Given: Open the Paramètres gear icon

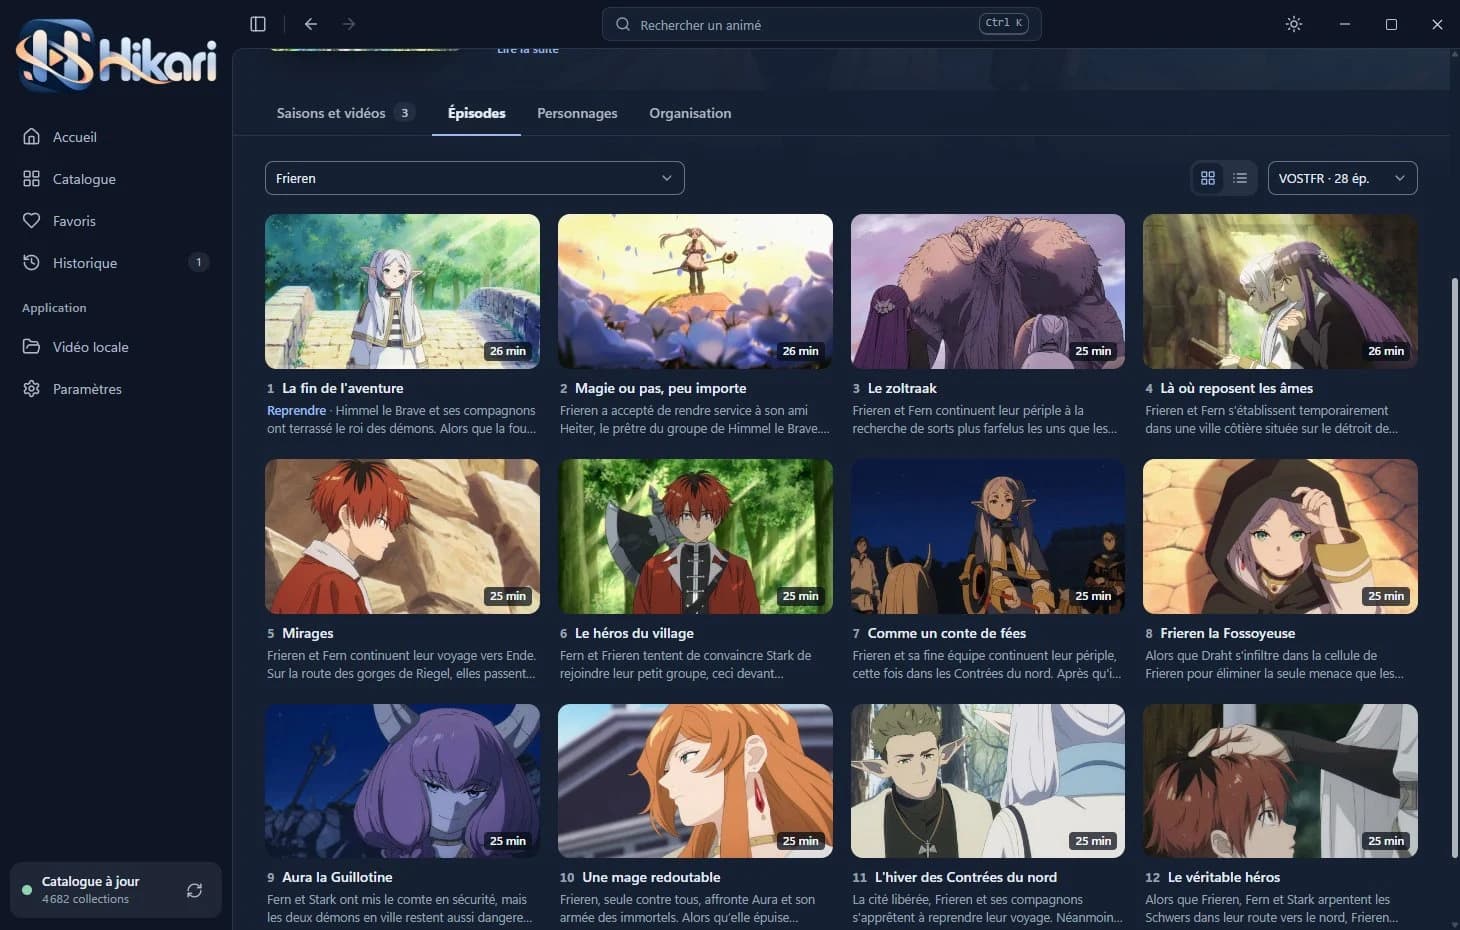Looking at the screenshot, I should 32,388.
